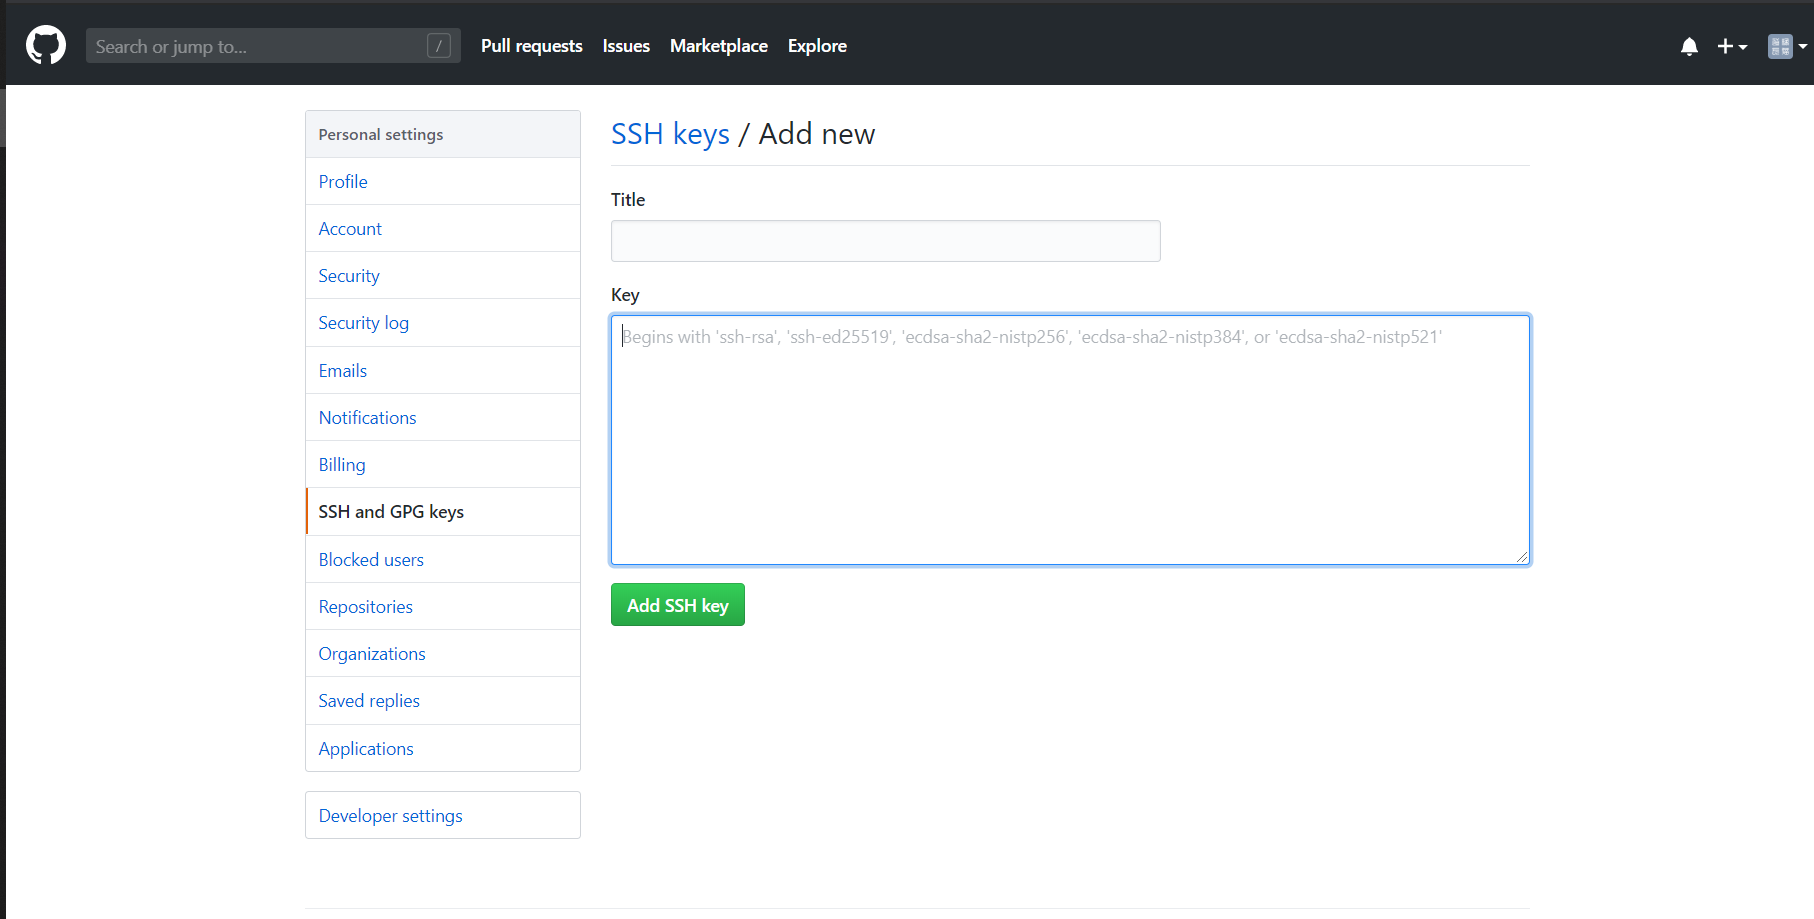Viewport: 1814px width, 919px height.
Task: Navigate to Explore in the header
Action: 817,46
